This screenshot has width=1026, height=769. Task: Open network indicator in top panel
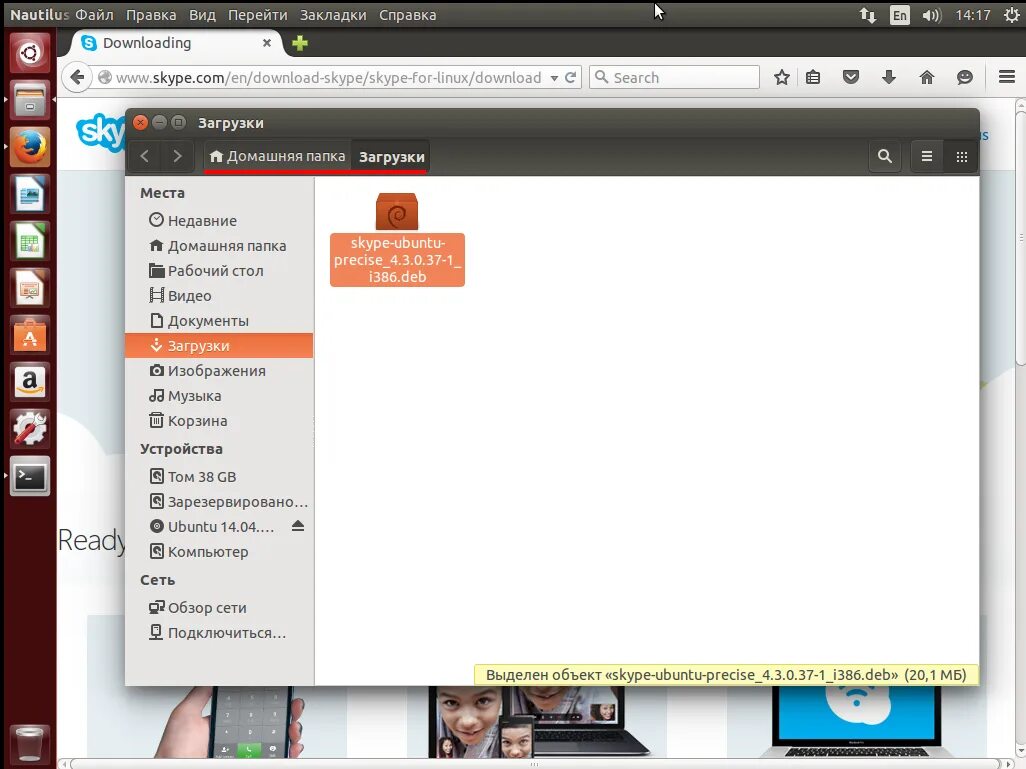pos(868,15)
